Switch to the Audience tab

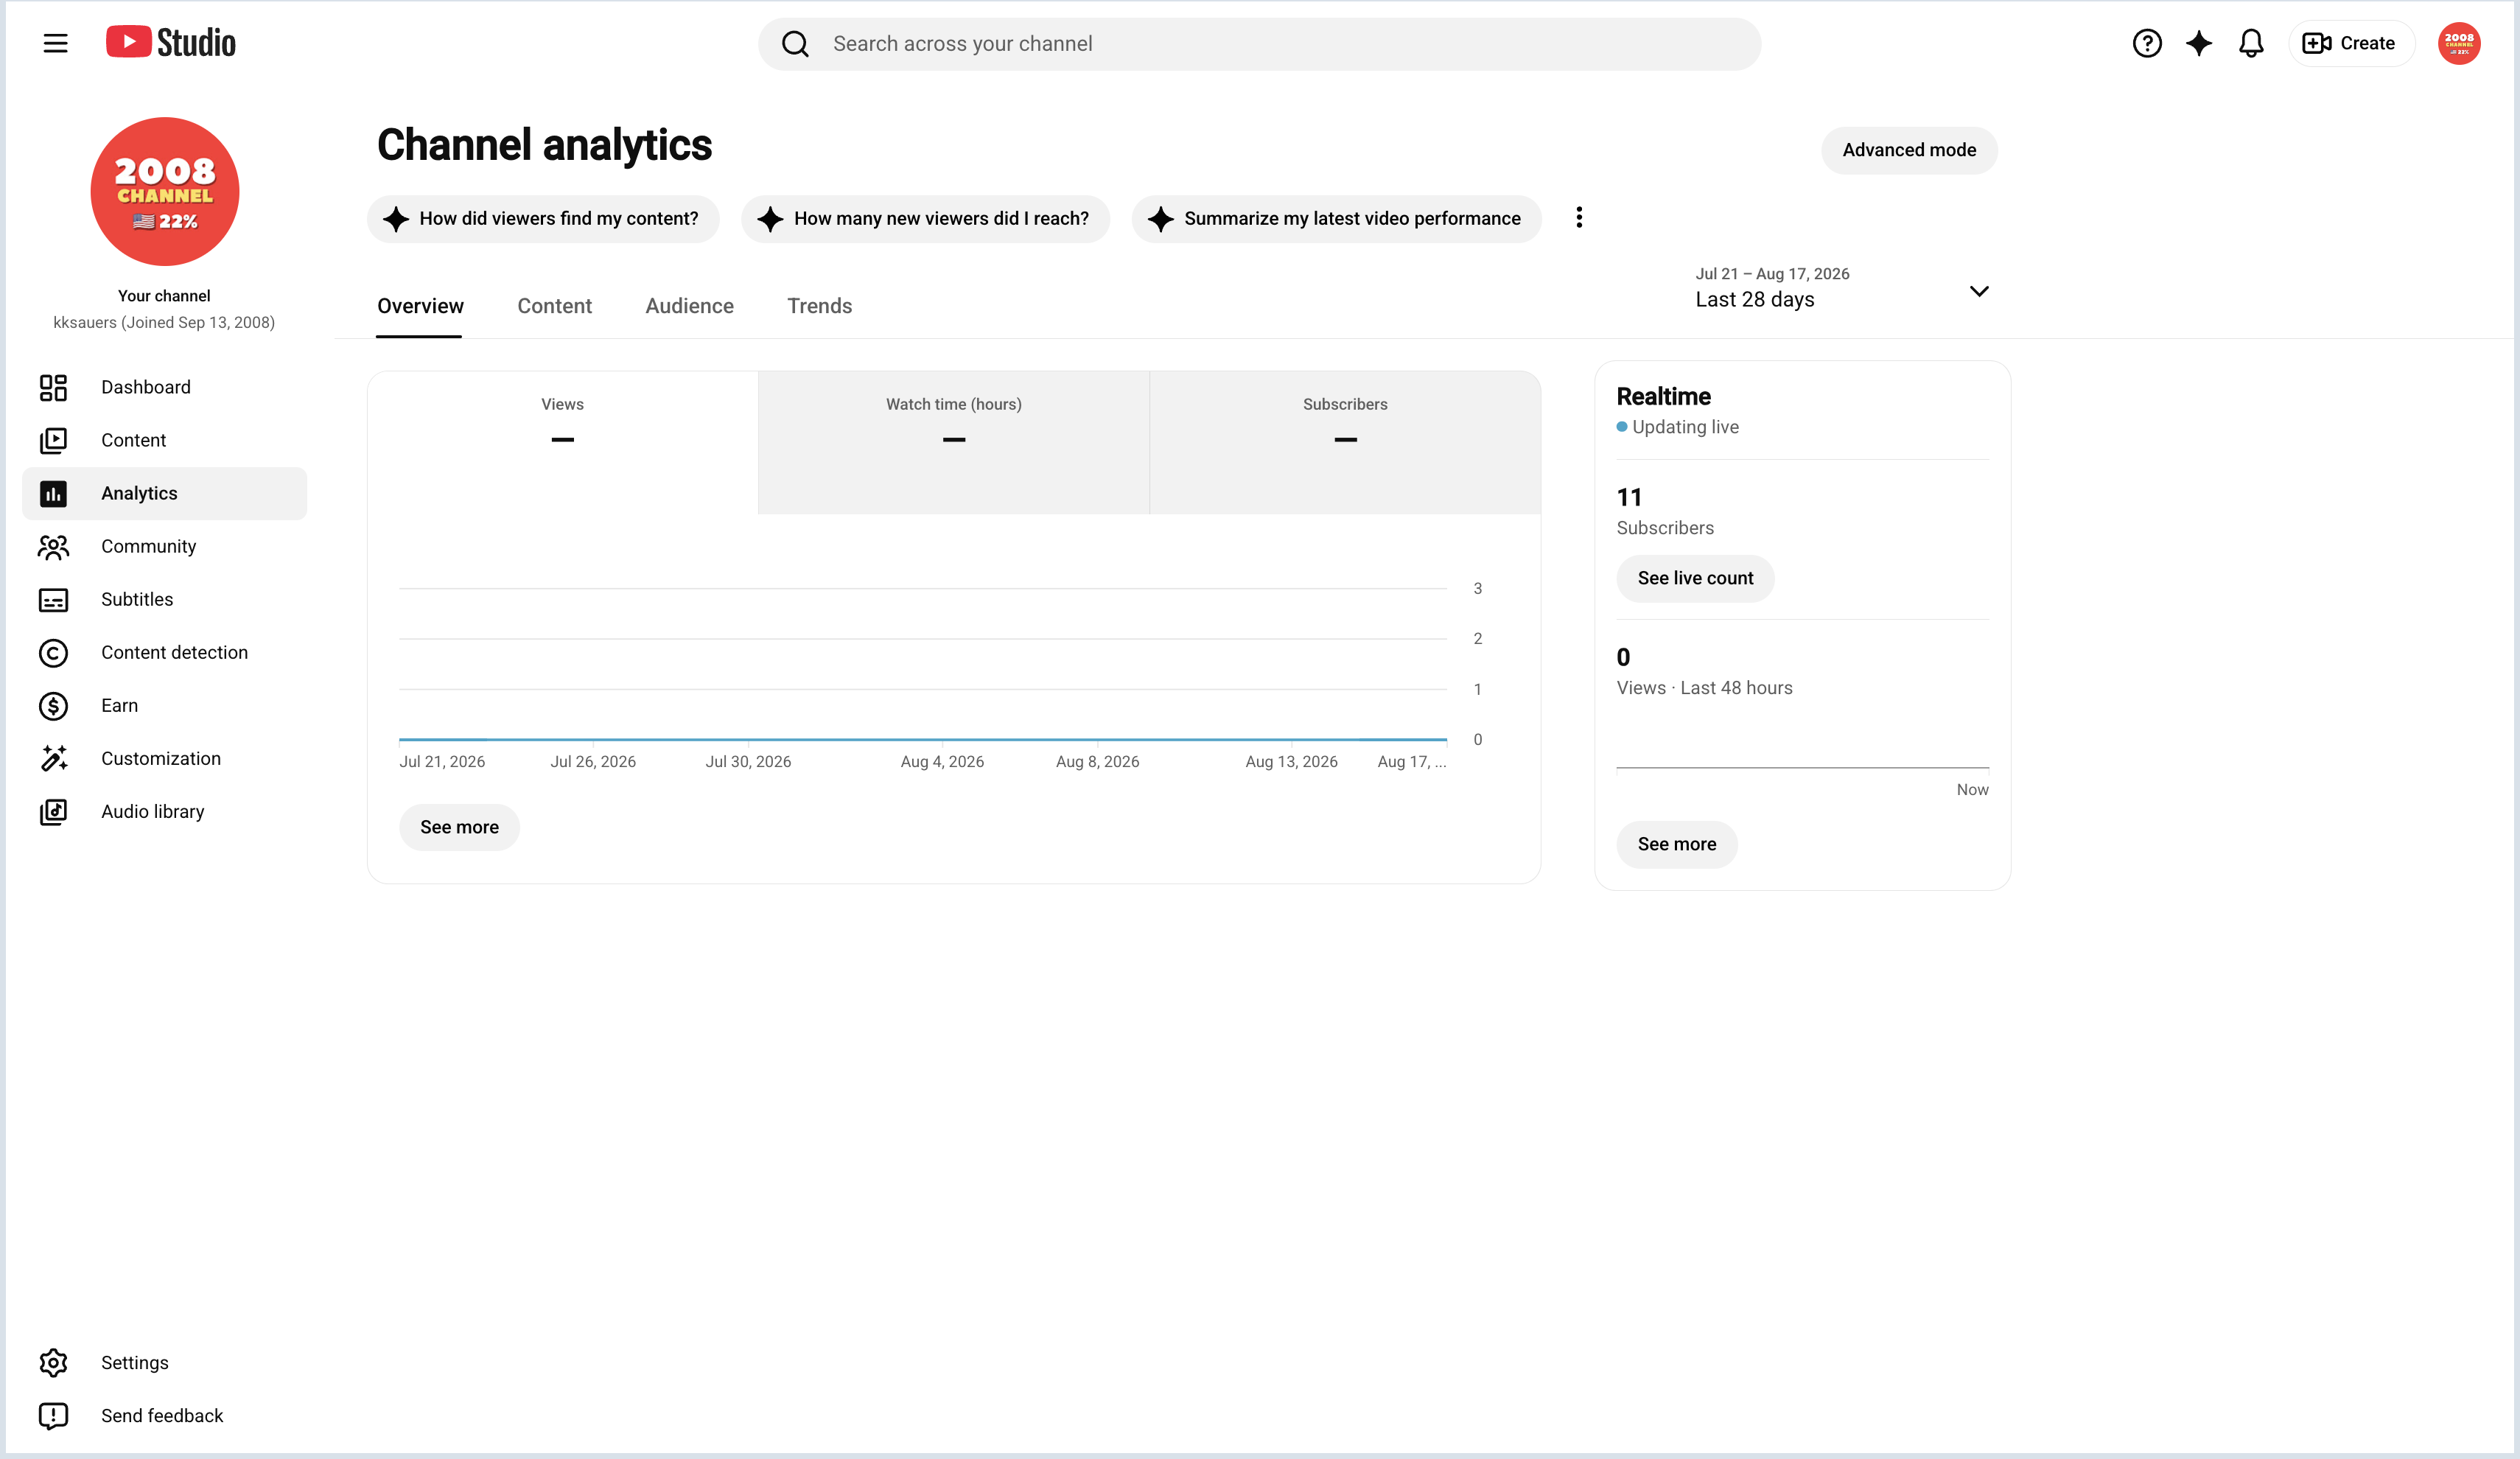689,306
